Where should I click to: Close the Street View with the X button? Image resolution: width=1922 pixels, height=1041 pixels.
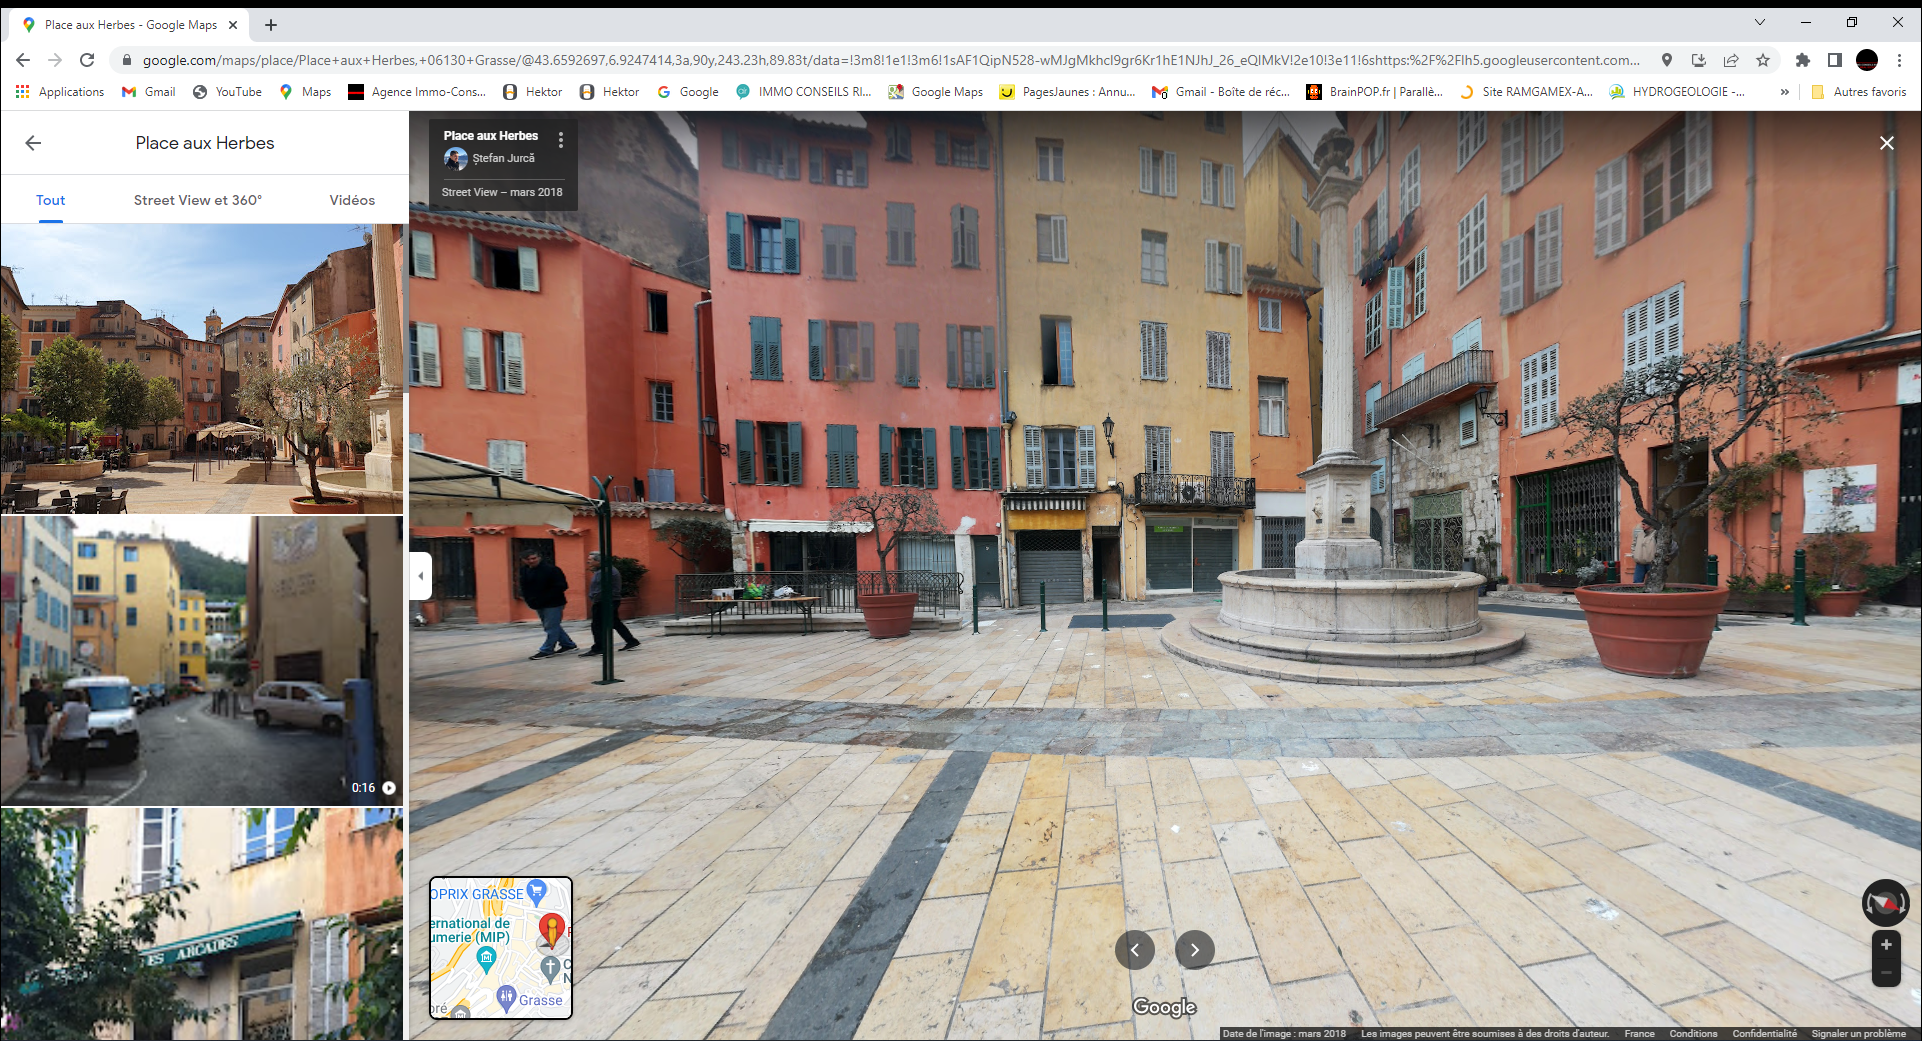tap(1886, 143)
